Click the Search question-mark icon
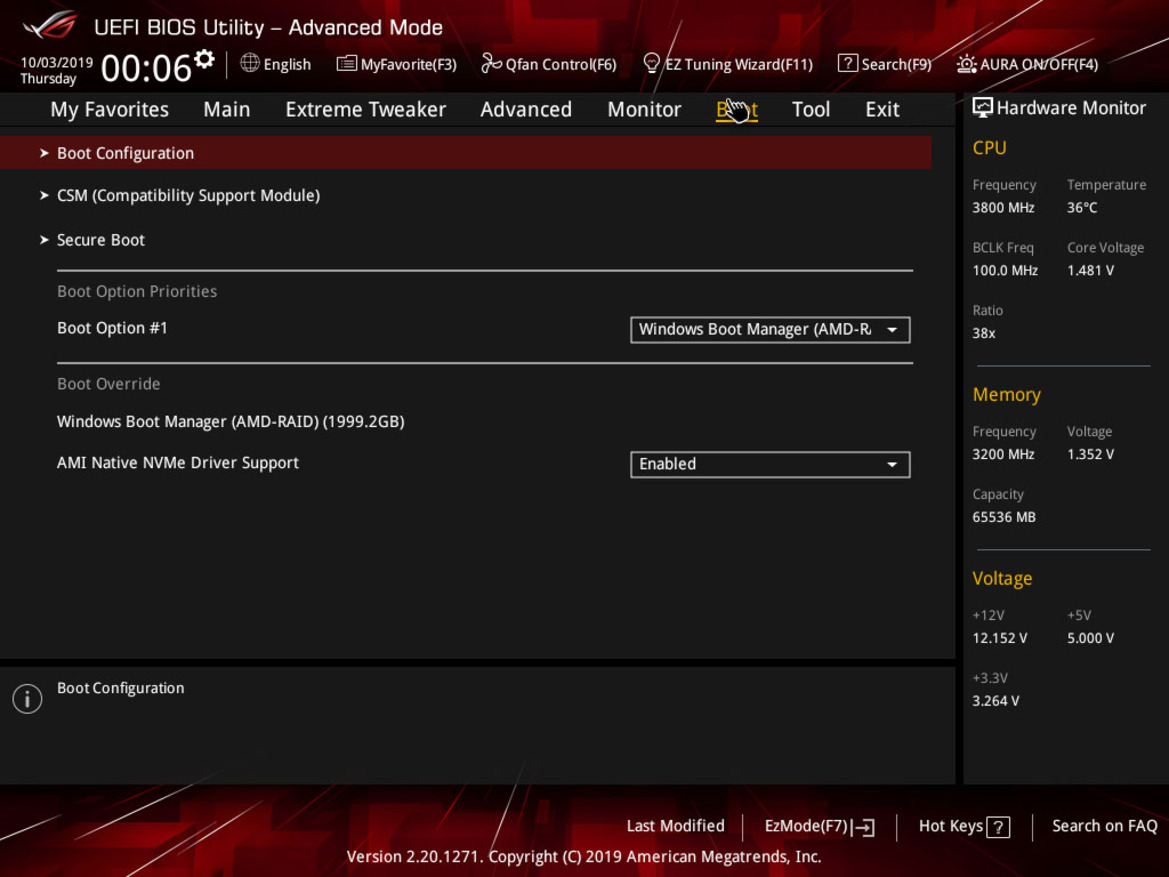1169x877 pixels. click(847, 63)
